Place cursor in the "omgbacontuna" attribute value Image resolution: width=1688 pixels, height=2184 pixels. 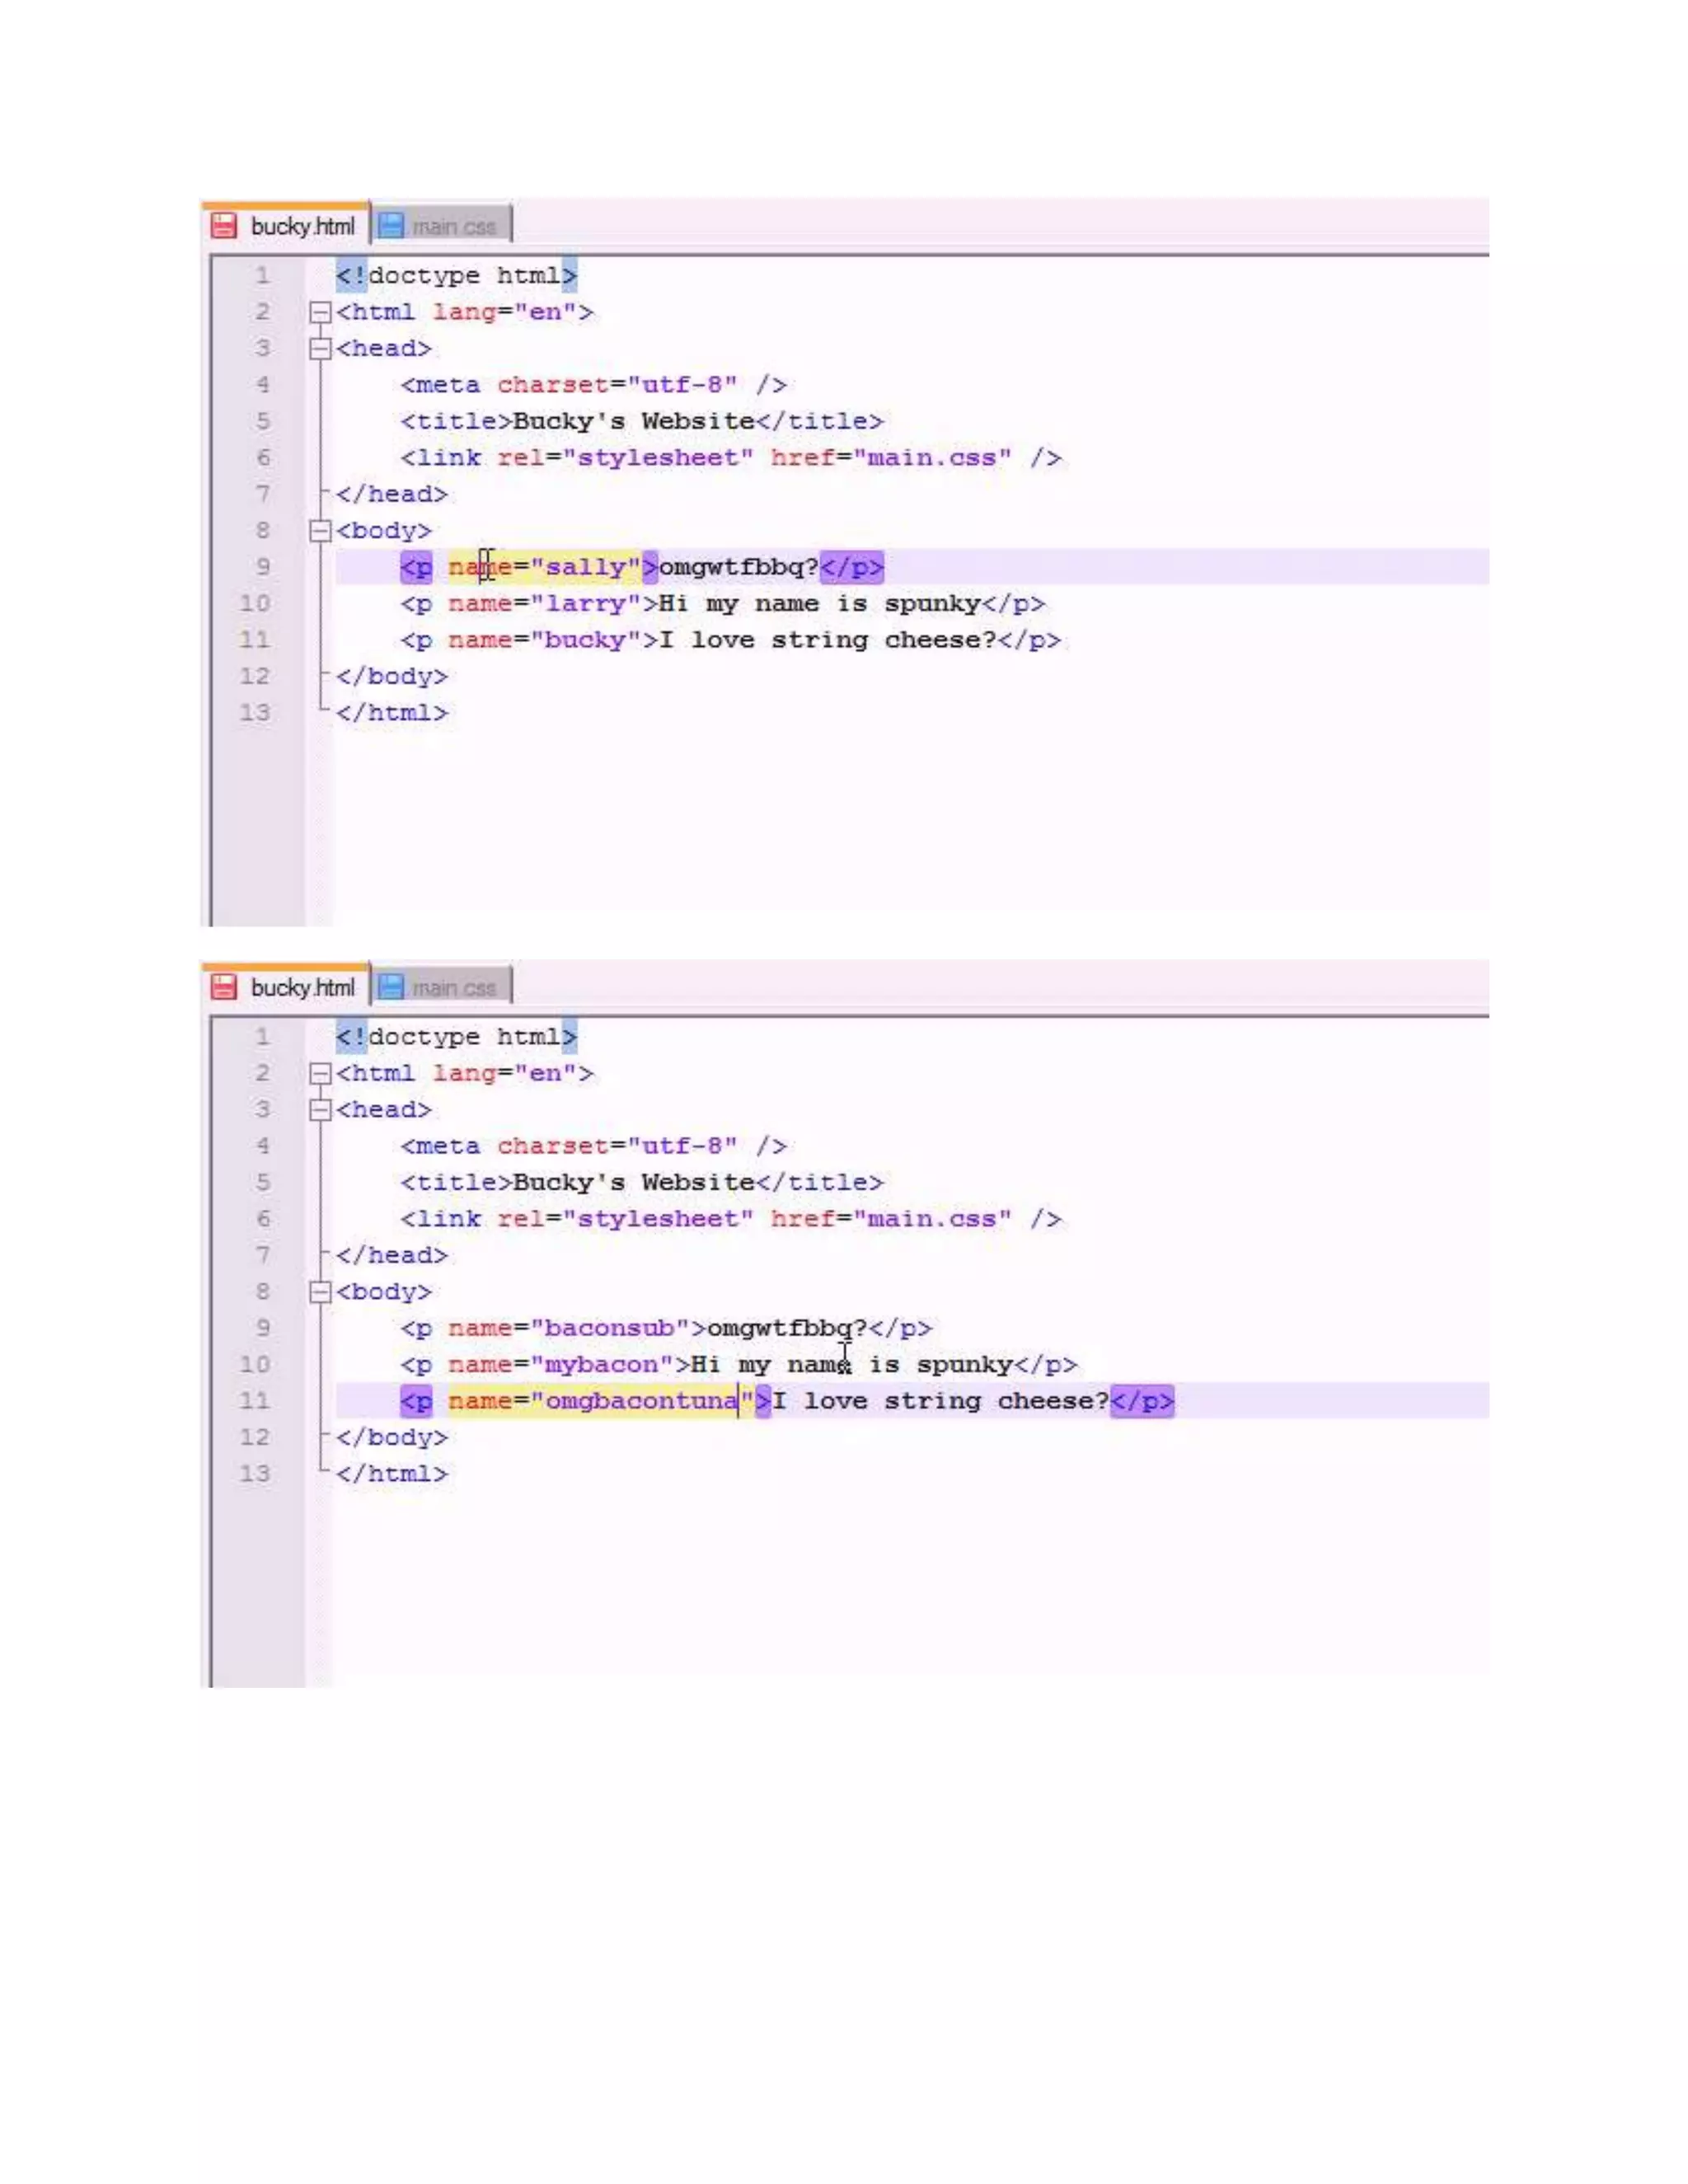click(642, 1401)
